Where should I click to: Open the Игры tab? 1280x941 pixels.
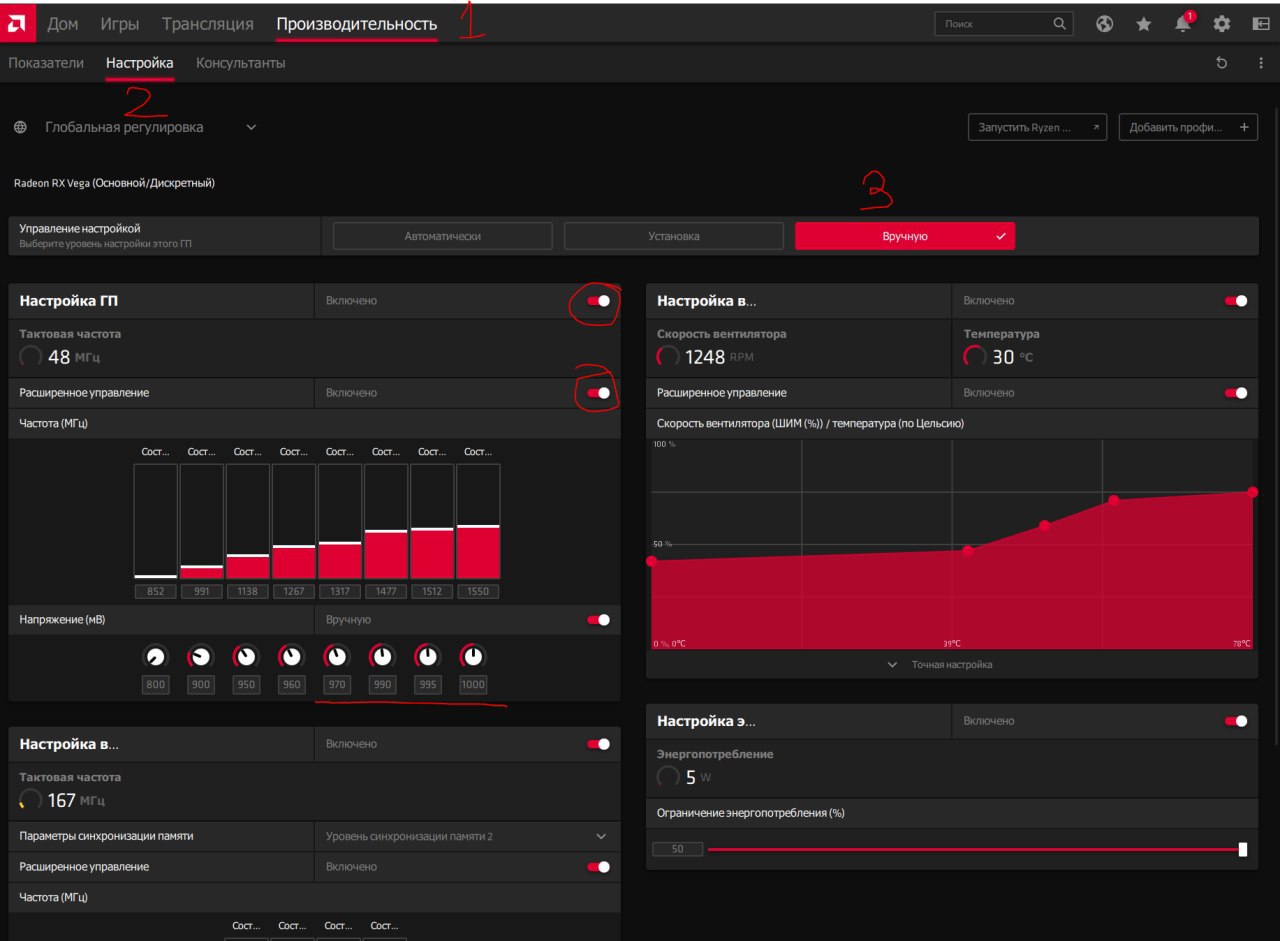pos(120,24)
